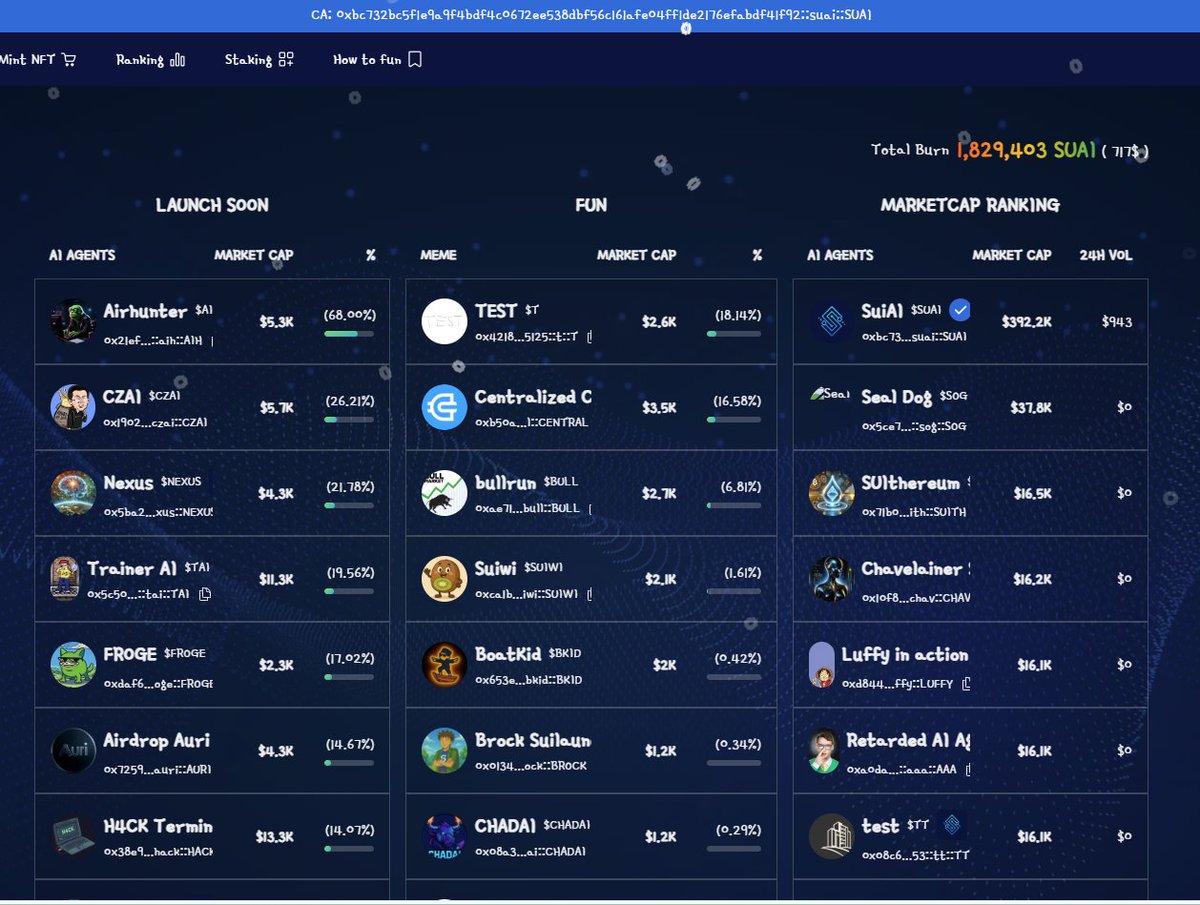The width and height of the screenshot is (1200, 905).
Task: Click the Brock Suilaunch avatar icon
Action: pyautogui.click(x=444, y=751)
